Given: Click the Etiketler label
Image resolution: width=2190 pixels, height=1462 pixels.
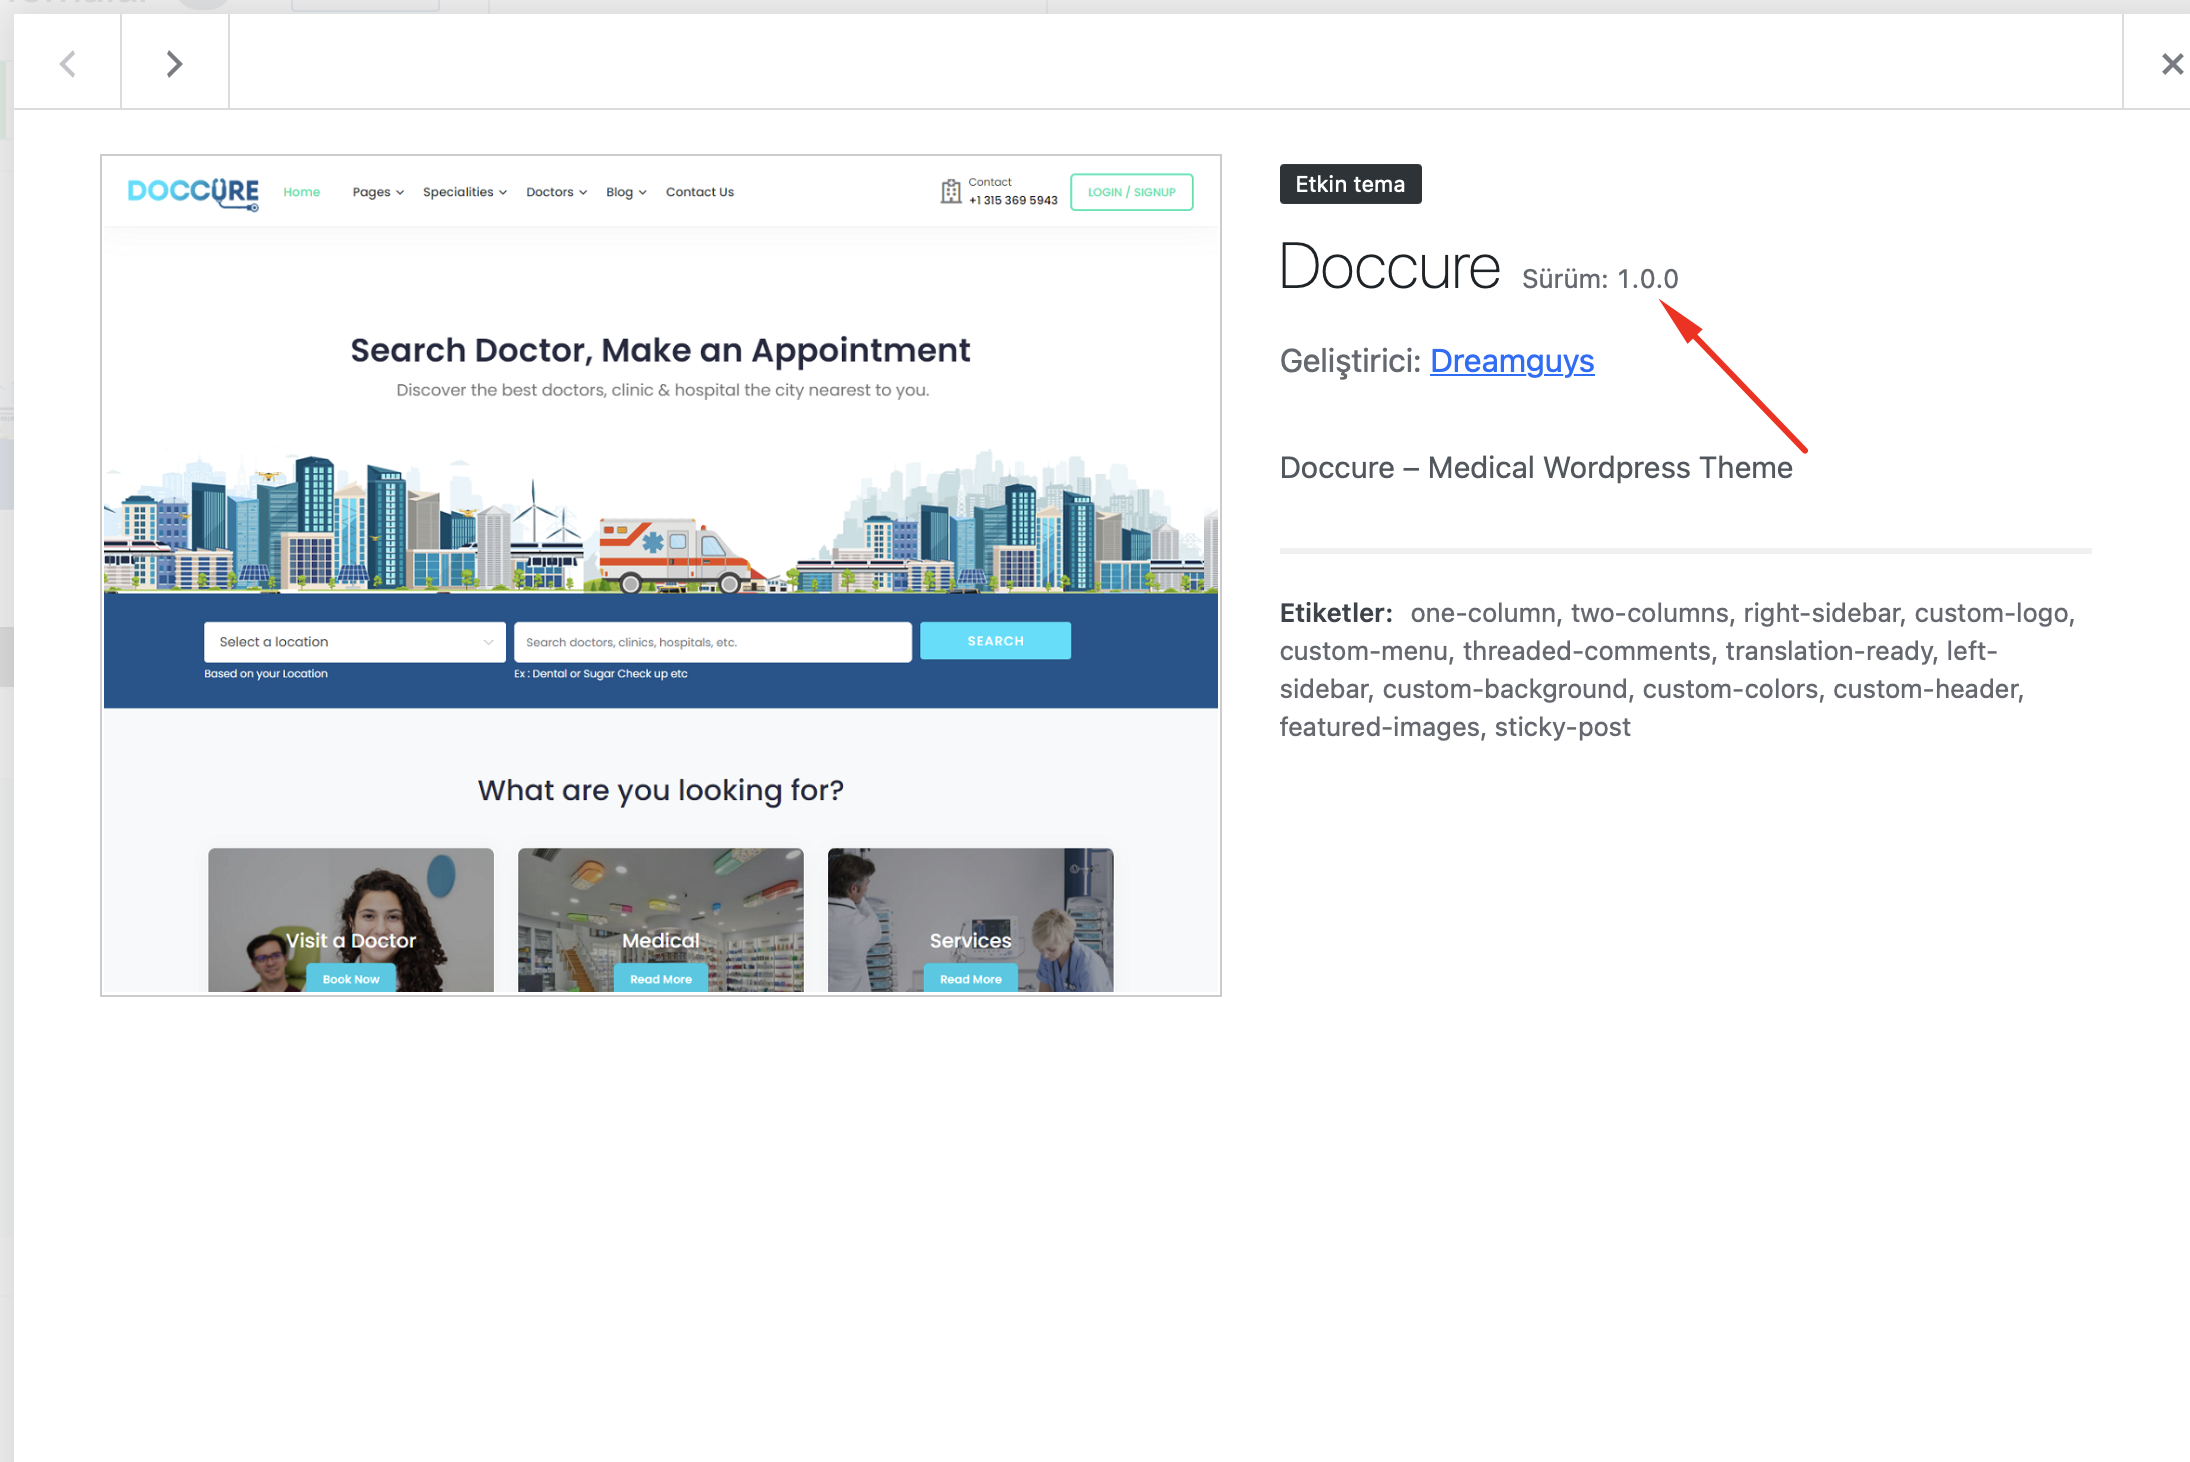Looking at the screenshot, I should (1336, 613).
